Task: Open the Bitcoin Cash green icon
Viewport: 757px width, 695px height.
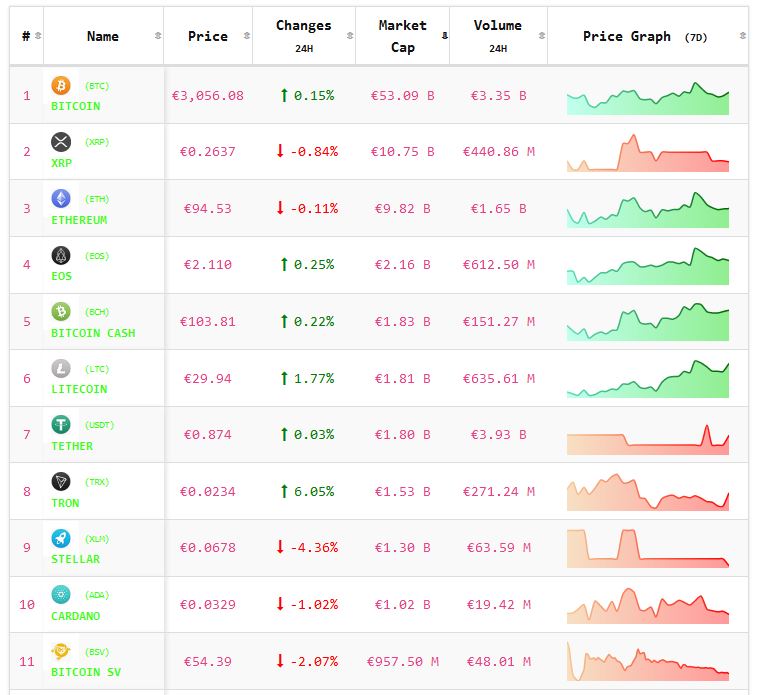Action: [x=61, y=312]
